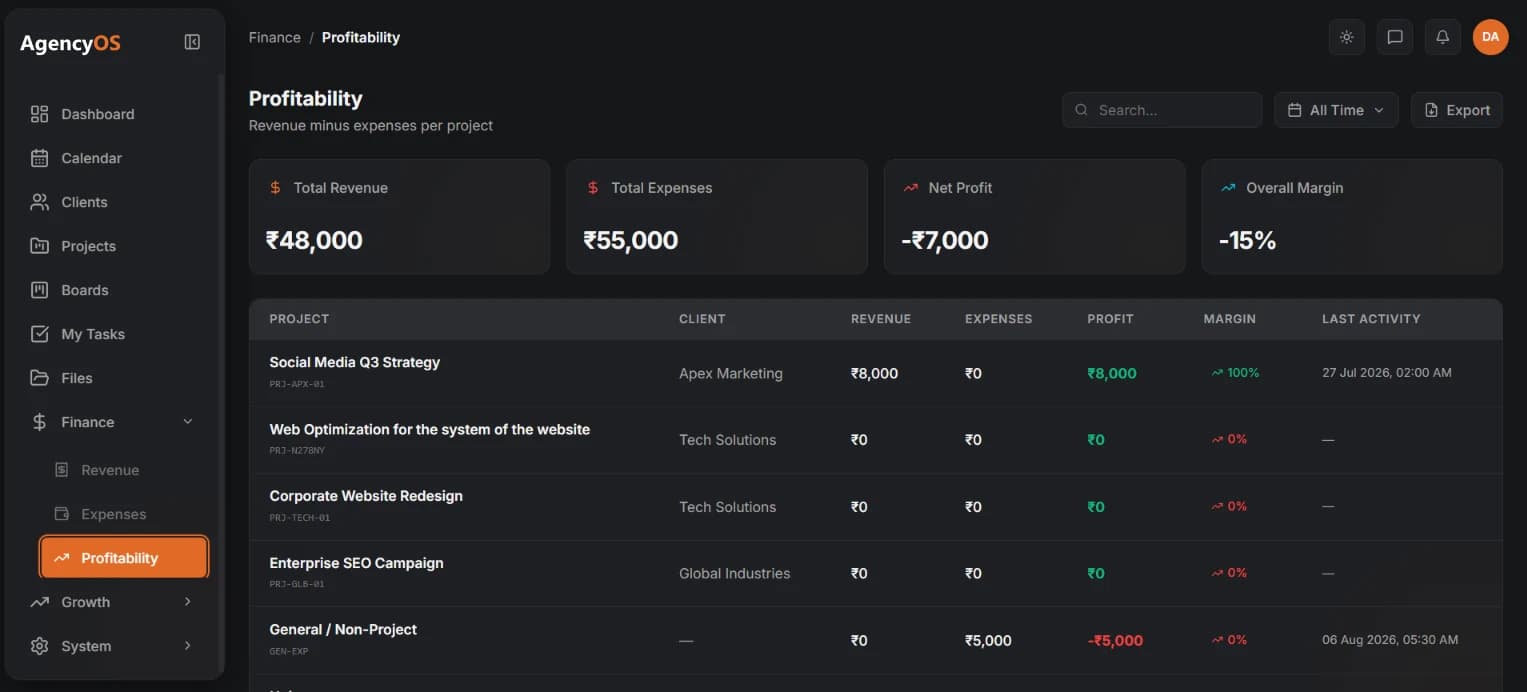
Task: Open messages via chat bubble icon
Action: pos(1395,37)
